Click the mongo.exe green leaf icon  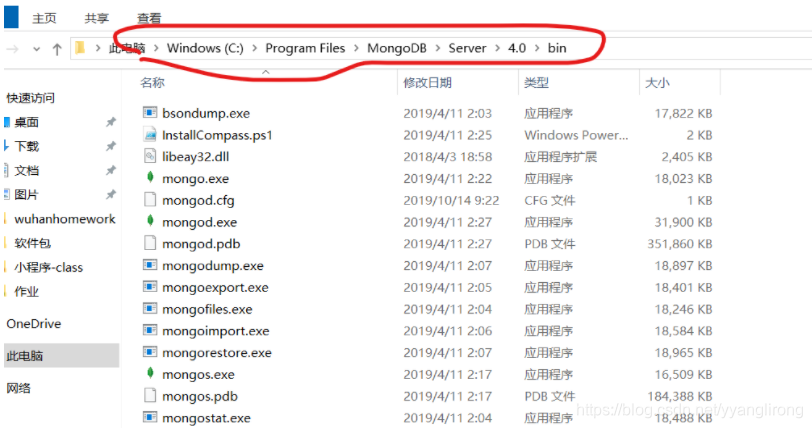click(150, 178)
